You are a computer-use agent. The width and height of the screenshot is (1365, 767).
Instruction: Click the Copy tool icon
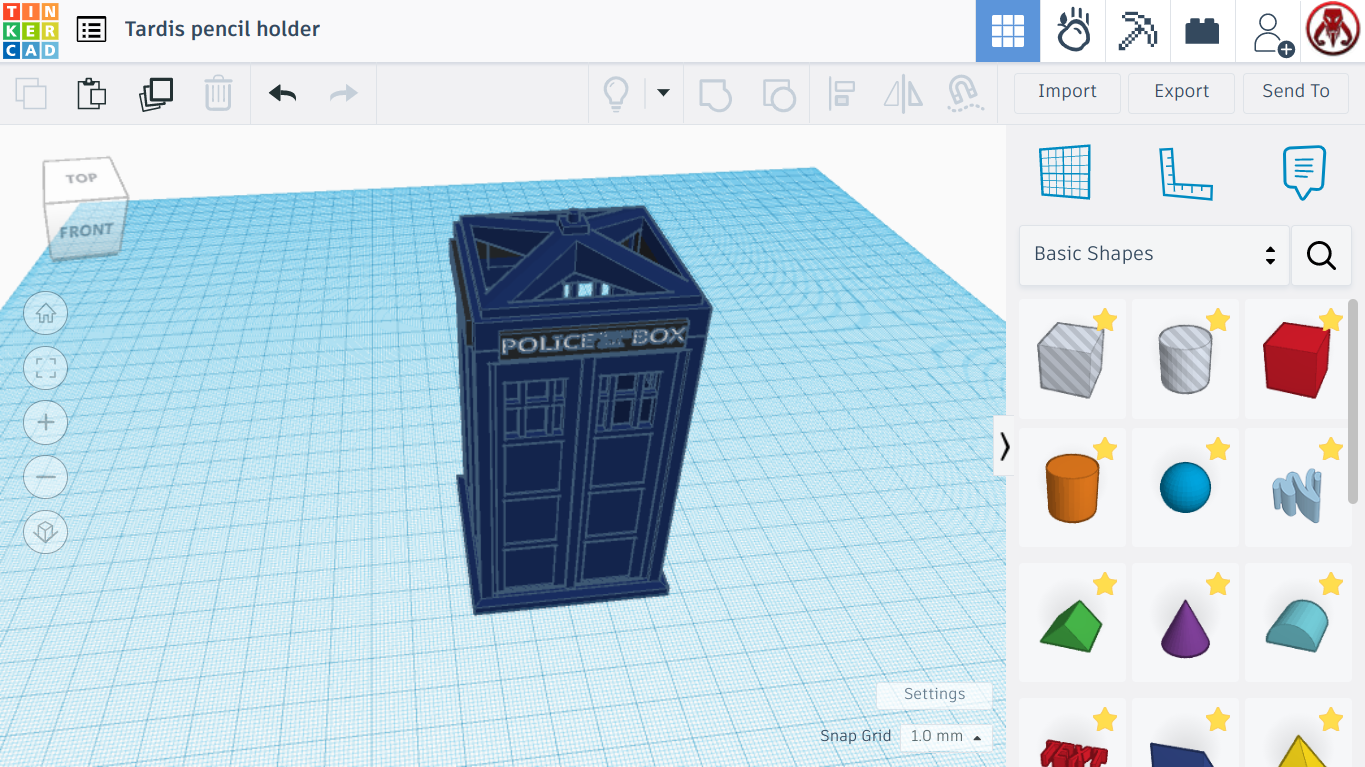click(x=31, y=94)
